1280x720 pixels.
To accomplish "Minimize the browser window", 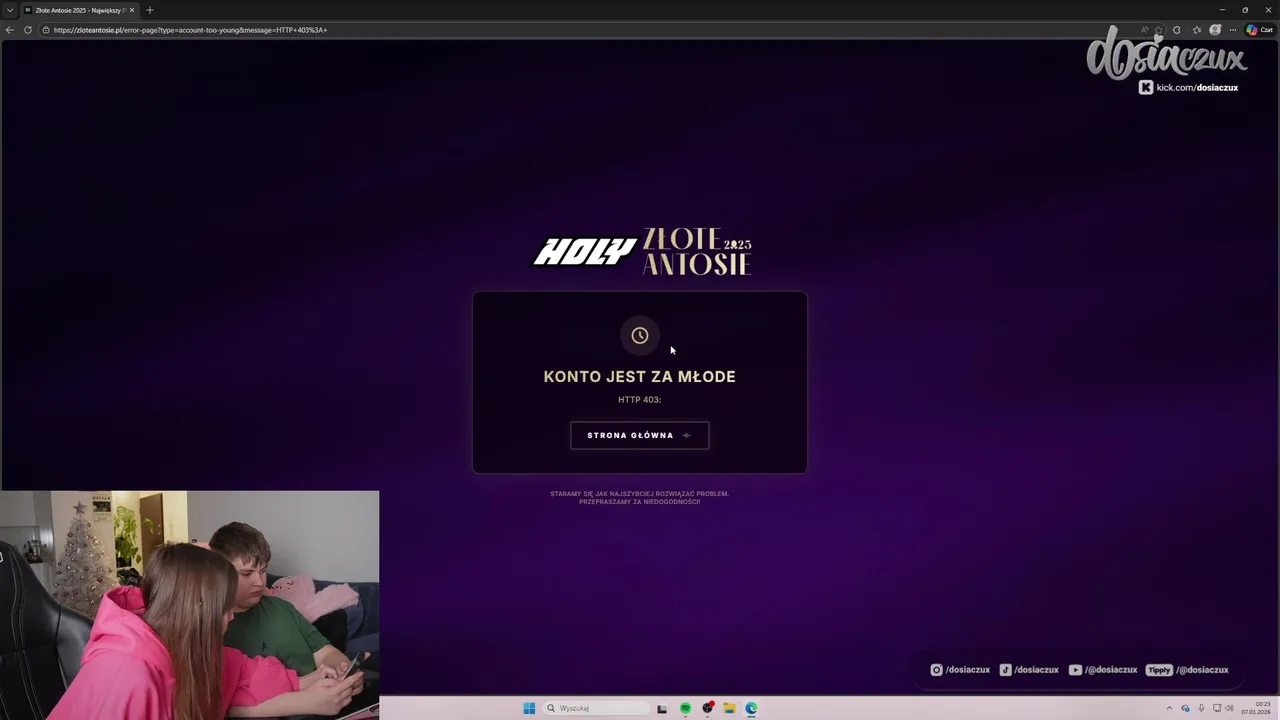I will click(x=1222, y=10).
